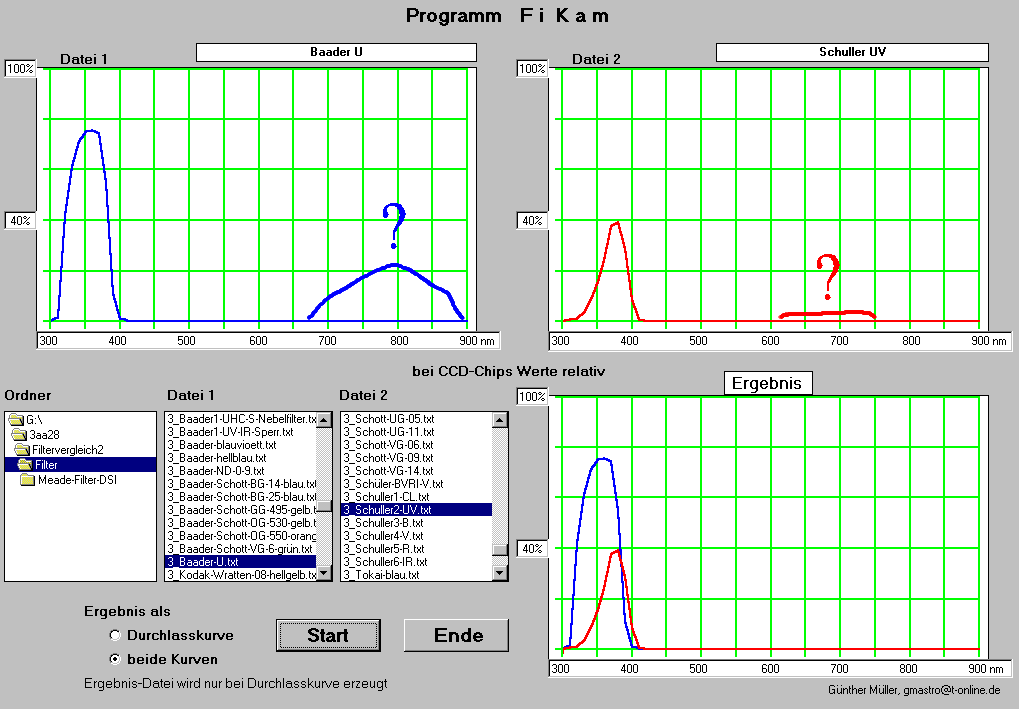
Task: Open the 3aa28 folder icon
Action: click(x=20, y=435)
